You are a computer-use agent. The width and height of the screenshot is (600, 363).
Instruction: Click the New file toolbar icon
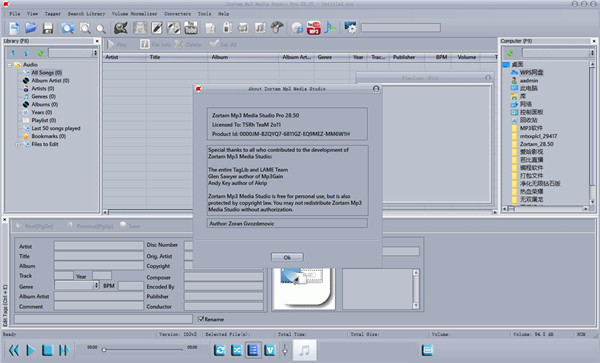(14, 28)
